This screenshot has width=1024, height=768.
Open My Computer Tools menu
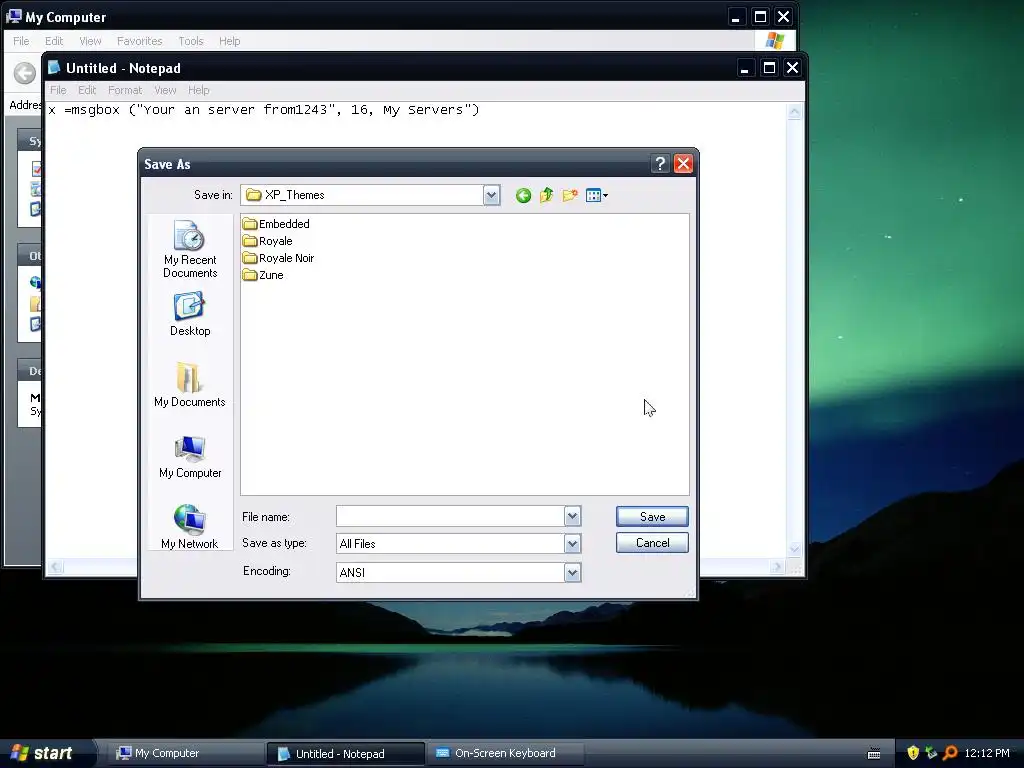pyautogui.click(x=191, y=41)
